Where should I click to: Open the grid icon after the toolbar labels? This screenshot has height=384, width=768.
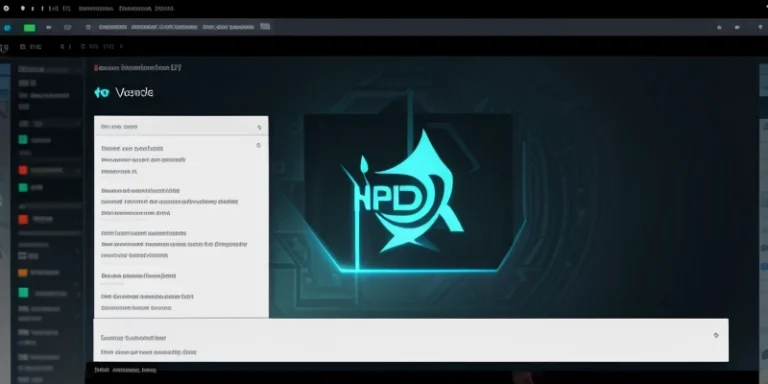(x=265, y=26)
